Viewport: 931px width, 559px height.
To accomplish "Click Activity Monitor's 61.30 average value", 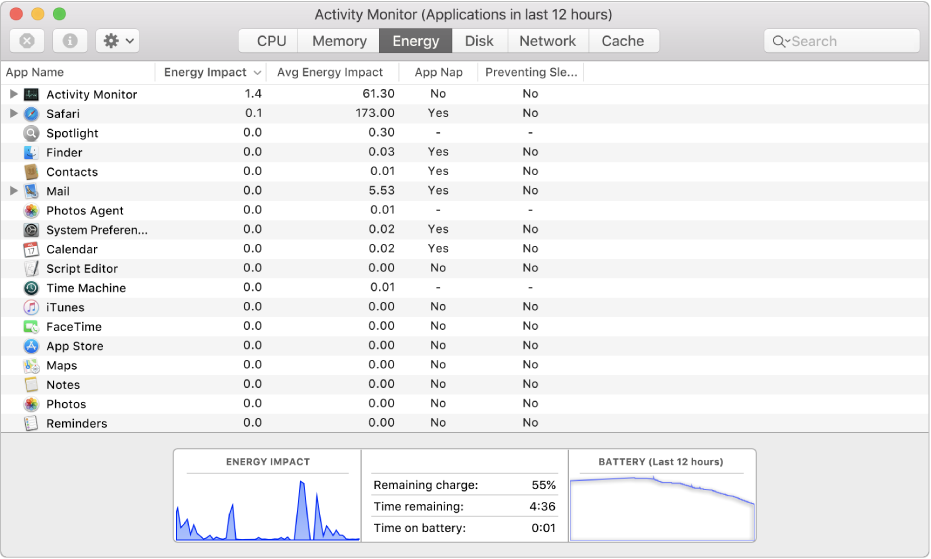I will coord(378,94).
